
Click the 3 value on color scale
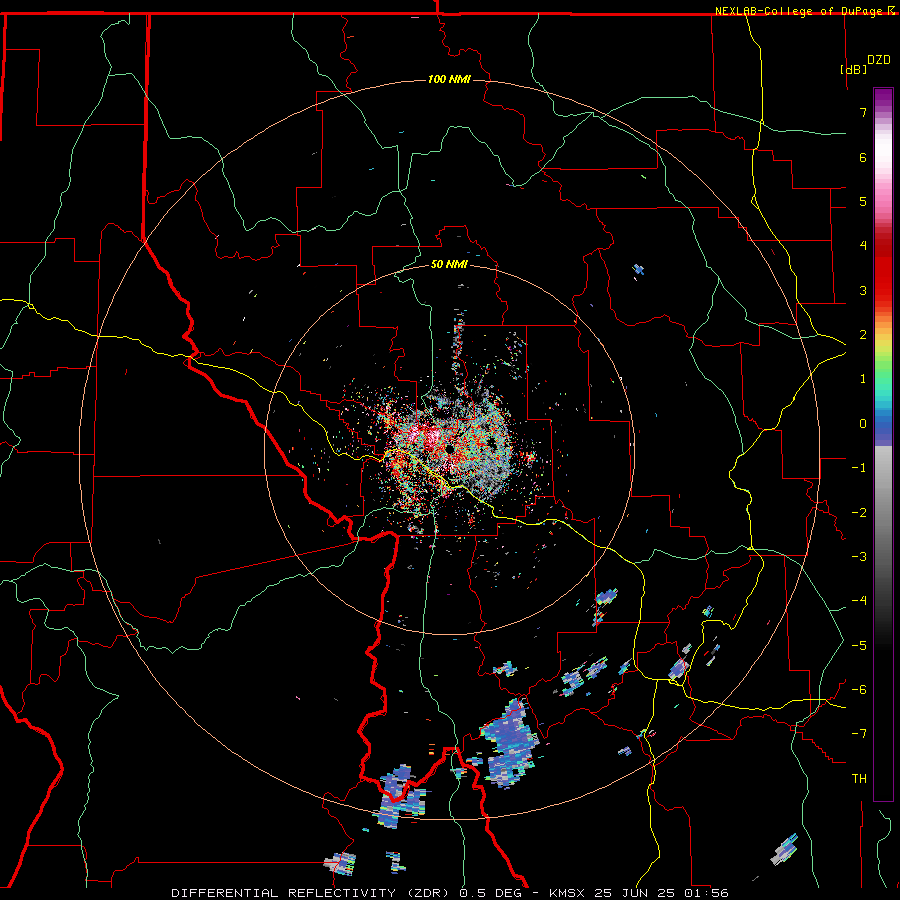point(863,290)
